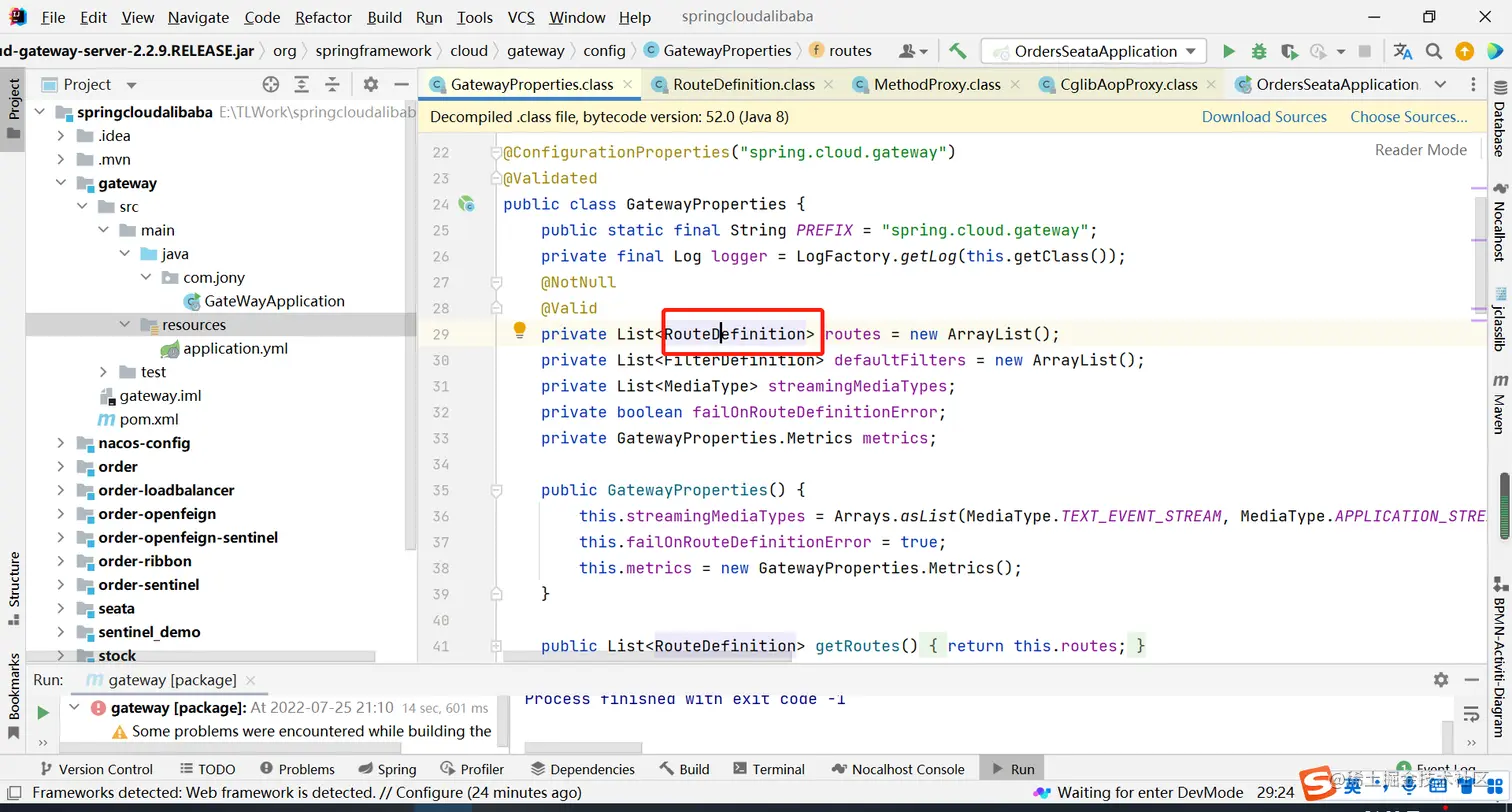Open the Dependencies tool window
Viewport: 1512px width, 812px height.
click(x=582, y=769)
